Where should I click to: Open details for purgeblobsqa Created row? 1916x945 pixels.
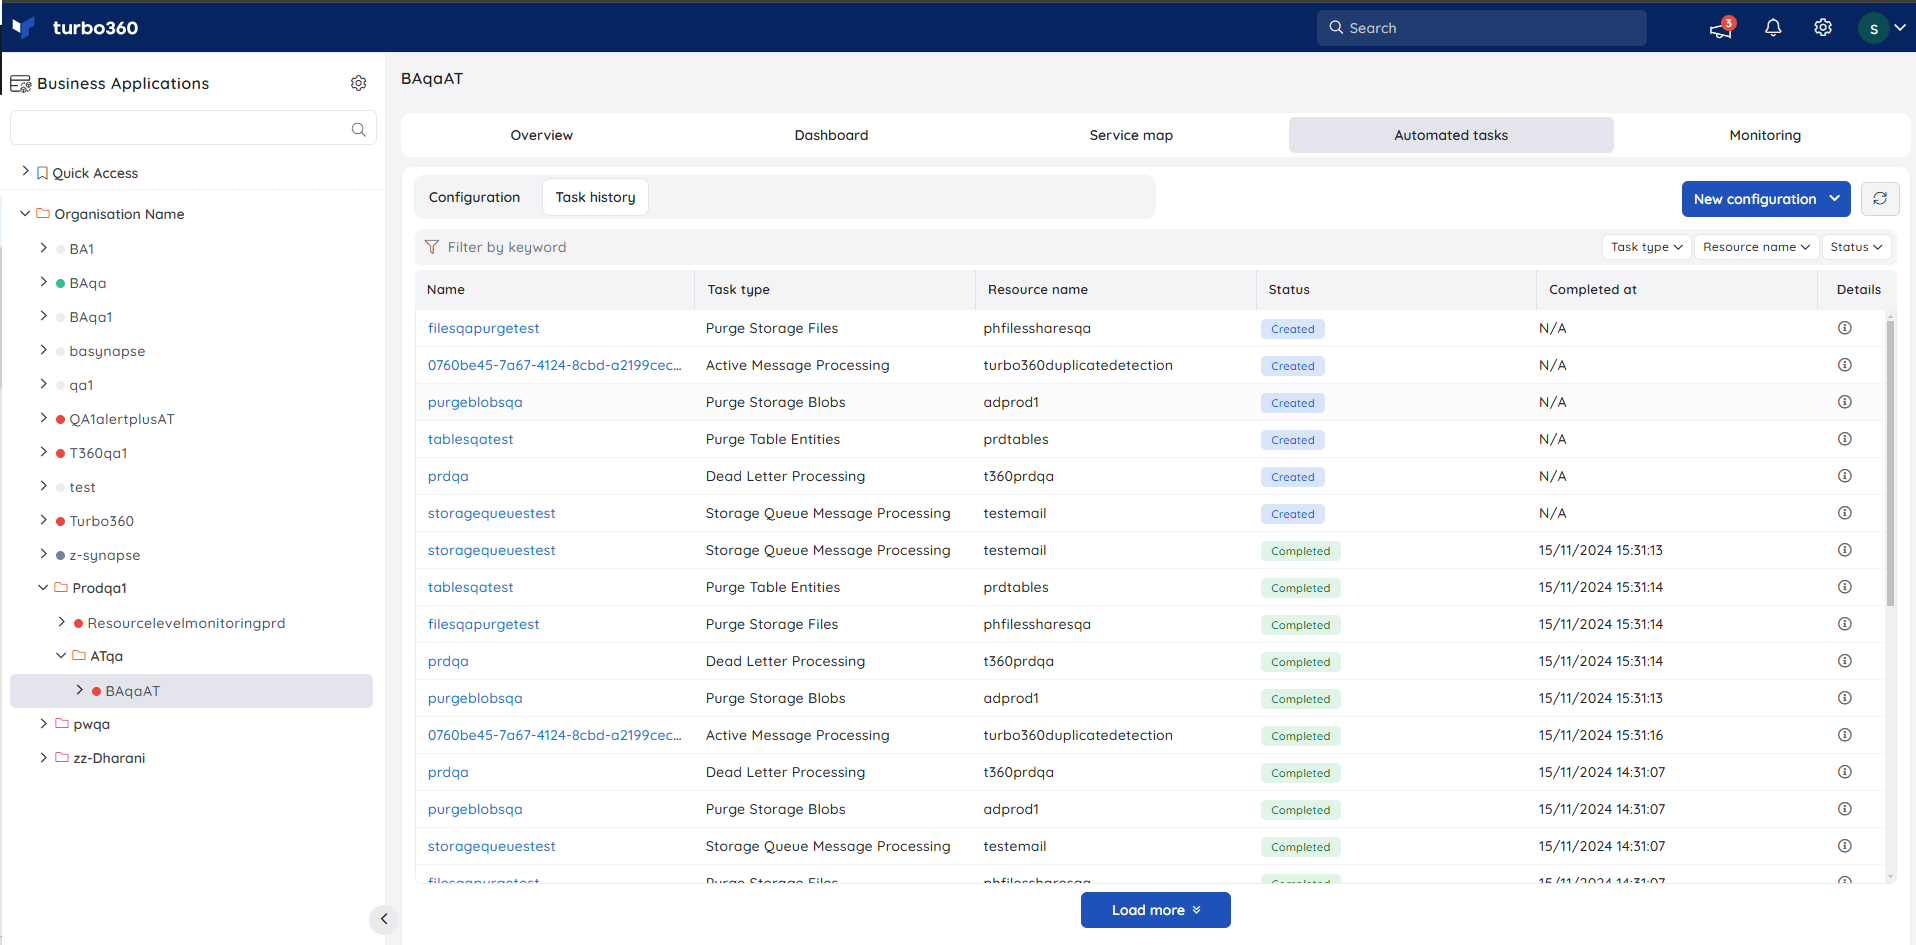[x=1845, y=402]
